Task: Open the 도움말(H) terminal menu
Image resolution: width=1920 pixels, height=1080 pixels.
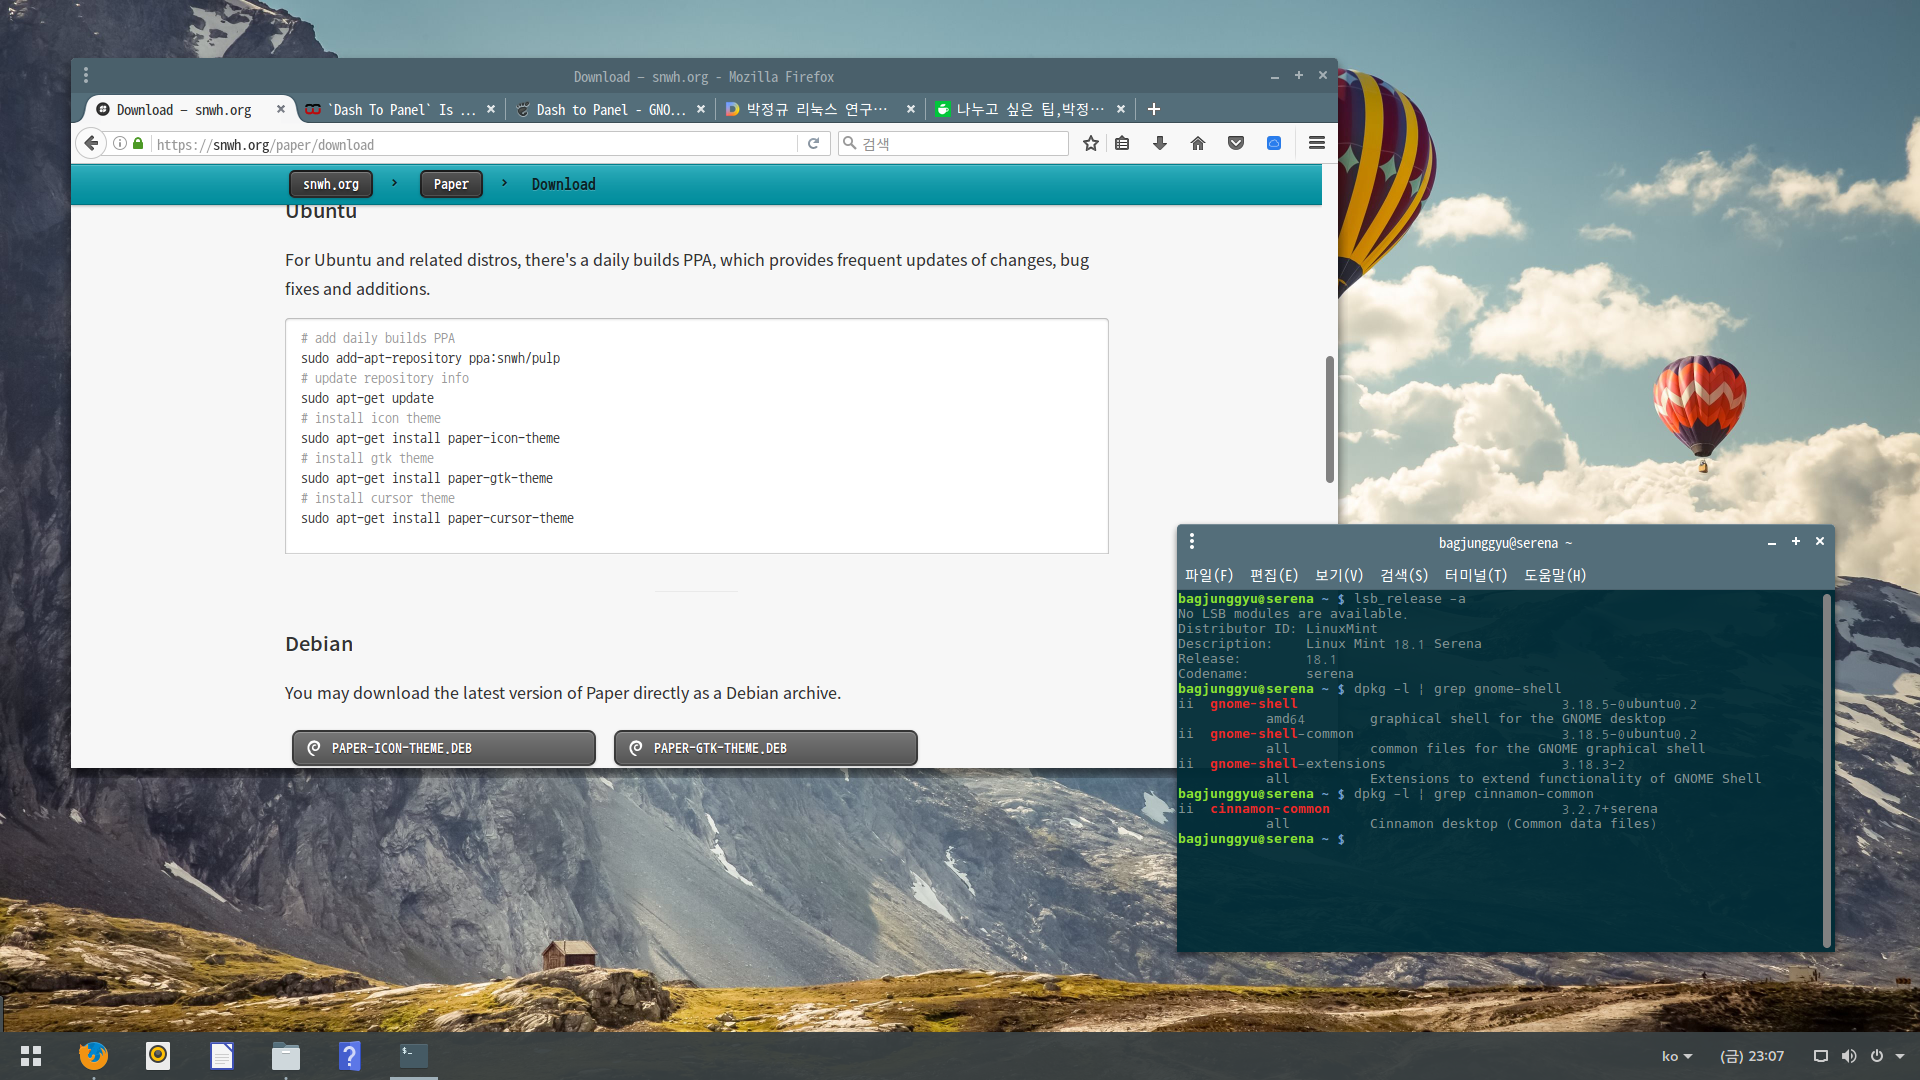Action: coord(1555,575)
